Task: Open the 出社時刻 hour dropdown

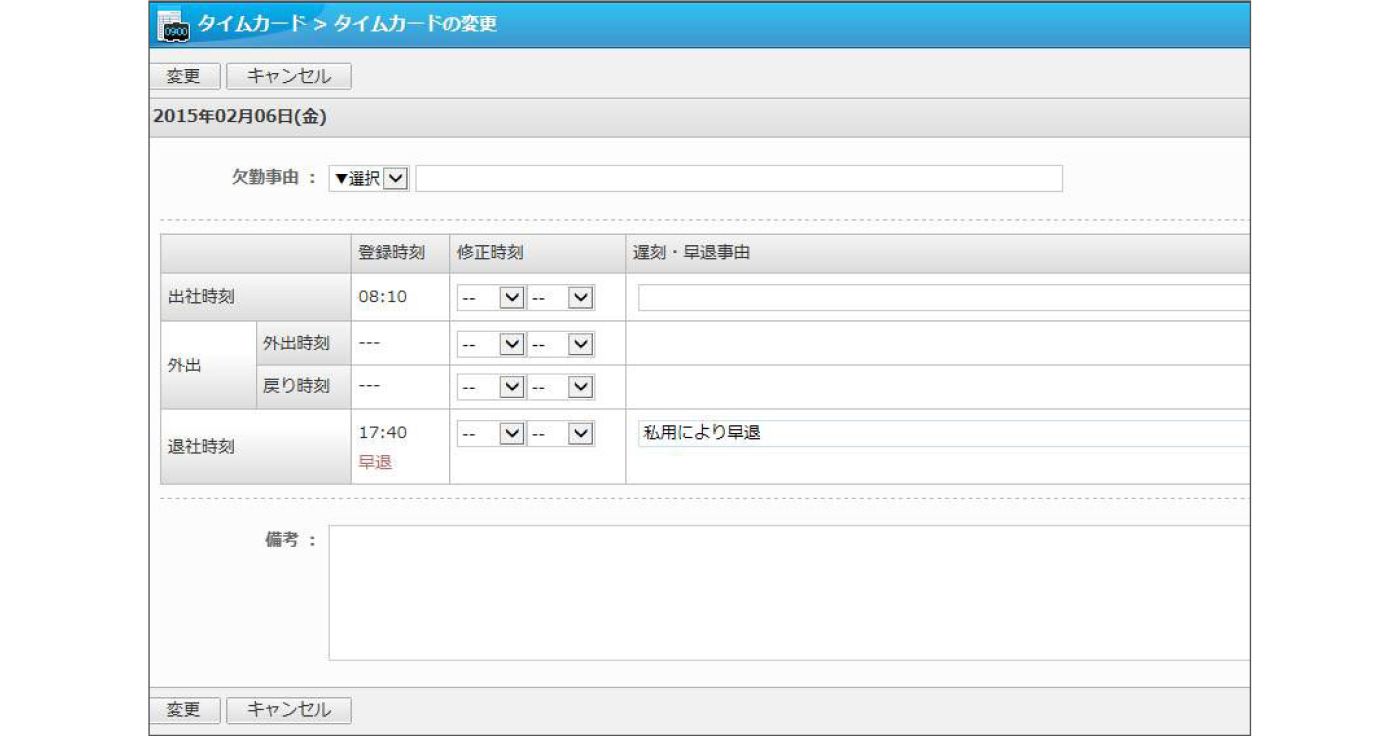Action: tap(492, 298)
